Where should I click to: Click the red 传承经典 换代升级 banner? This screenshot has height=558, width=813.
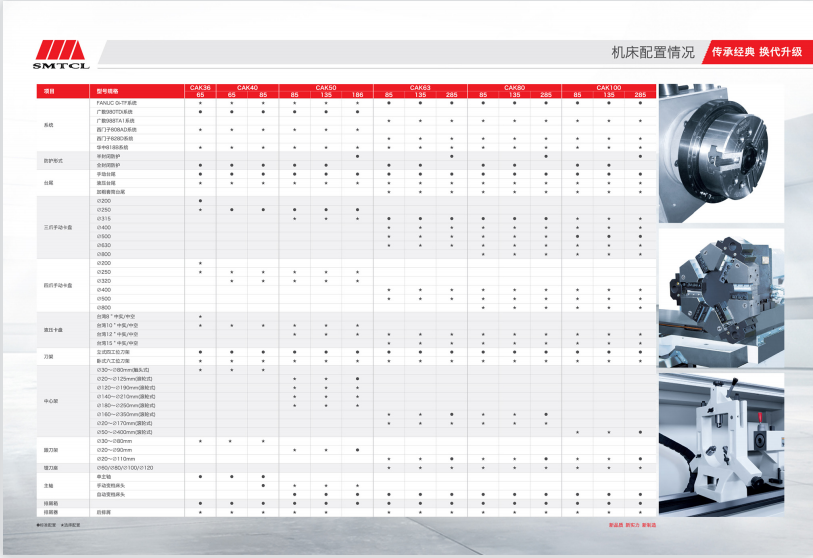[756, 52]
